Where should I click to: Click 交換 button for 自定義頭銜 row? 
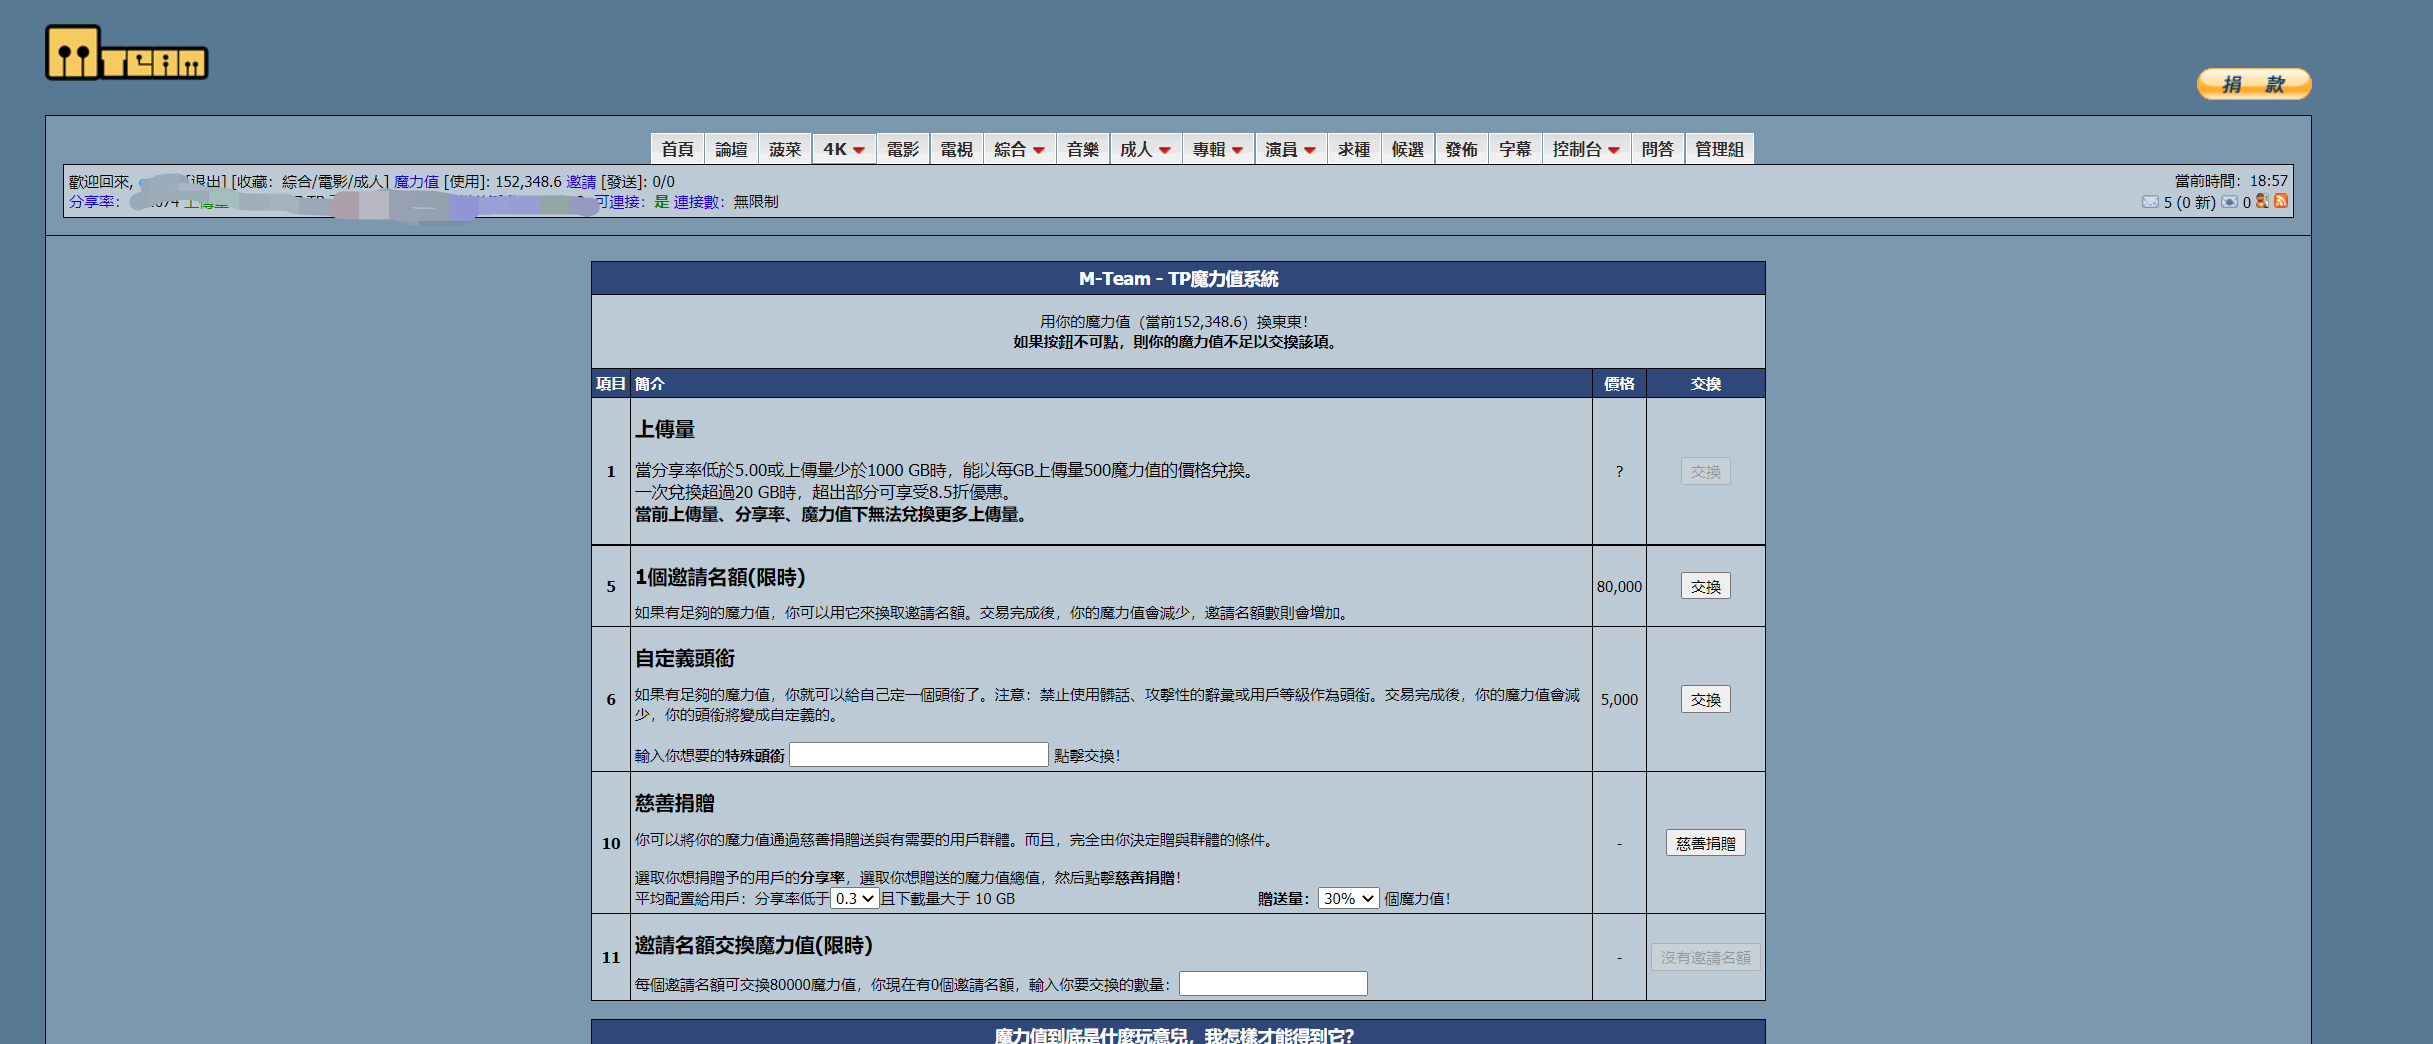pos(1706,700)
